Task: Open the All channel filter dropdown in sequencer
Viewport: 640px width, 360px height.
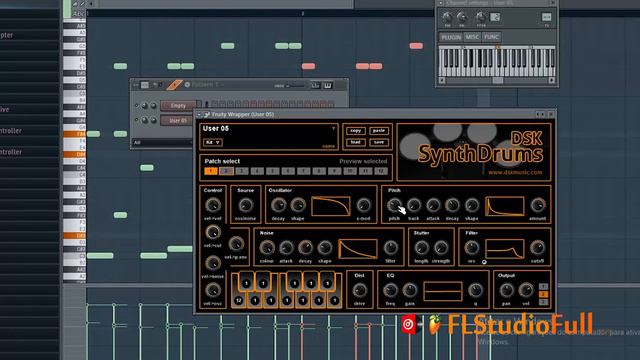Action: (162, 142)
